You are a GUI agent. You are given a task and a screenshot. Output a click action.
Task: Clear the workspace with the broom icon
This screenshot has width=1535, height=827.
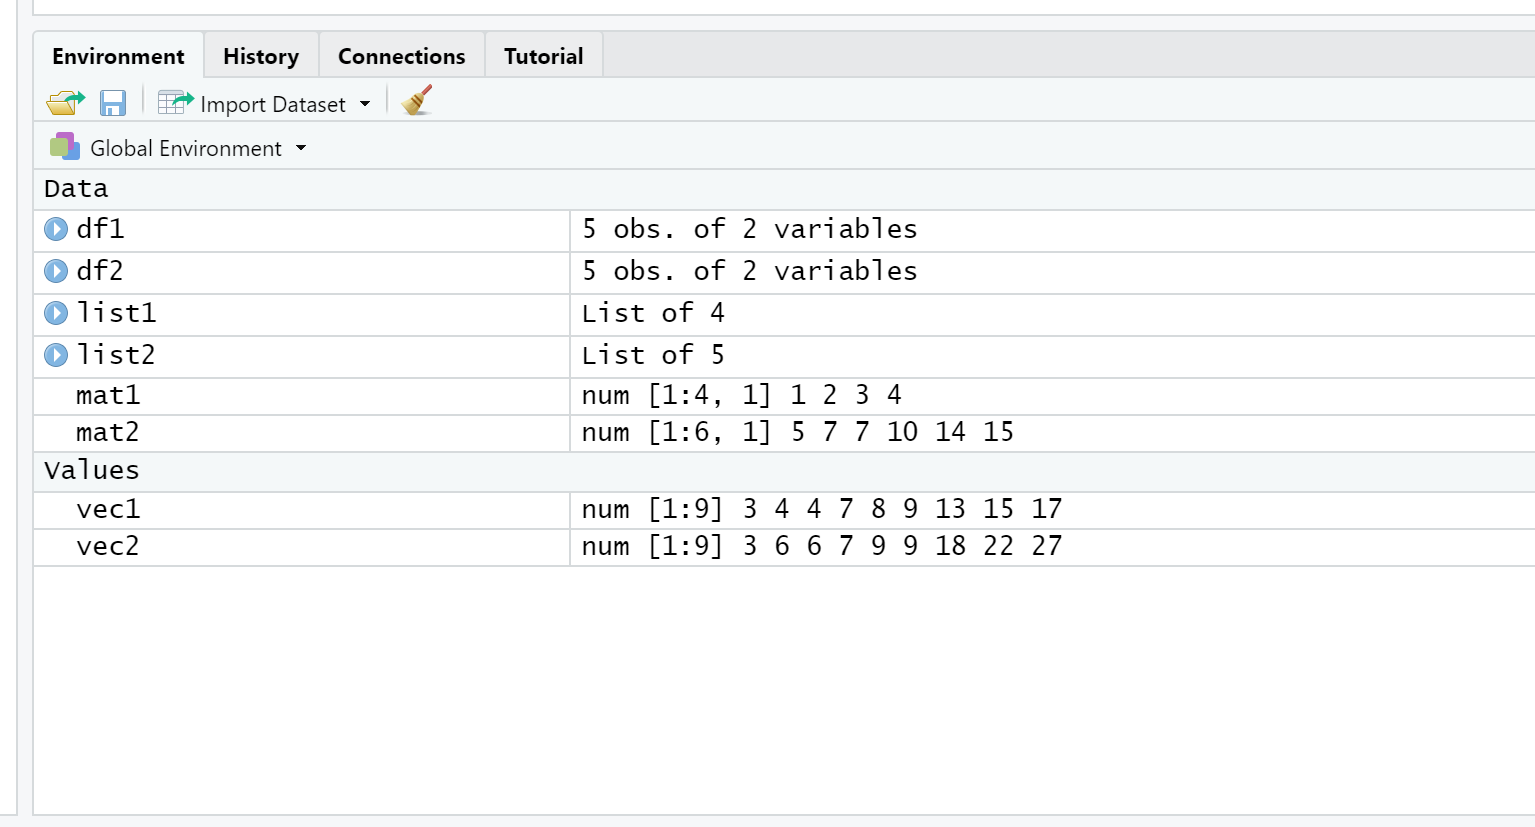[x=417, y=100]
